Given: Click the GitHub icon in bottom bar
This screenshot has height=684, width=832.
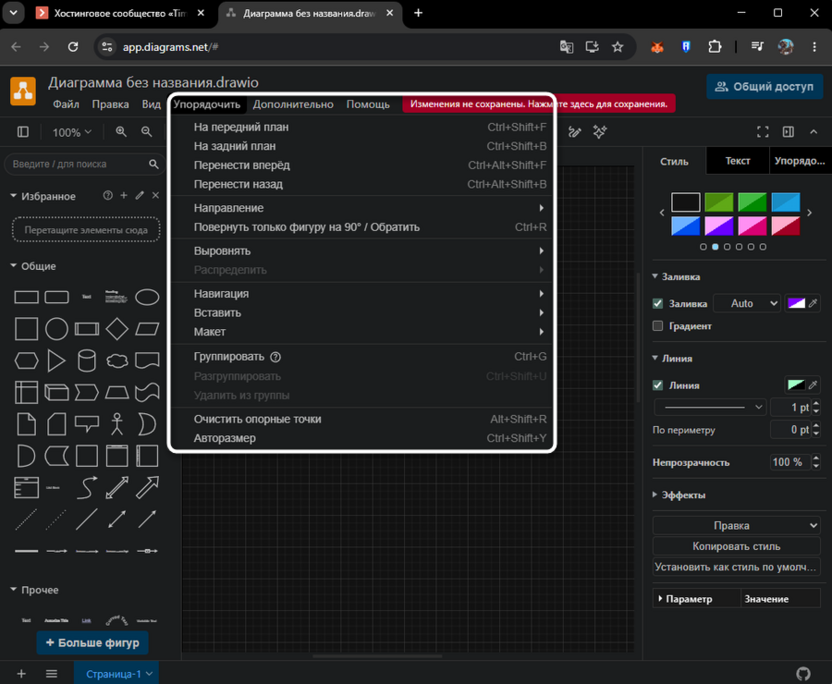Looking at the screenshot, I should coord(803,673).
